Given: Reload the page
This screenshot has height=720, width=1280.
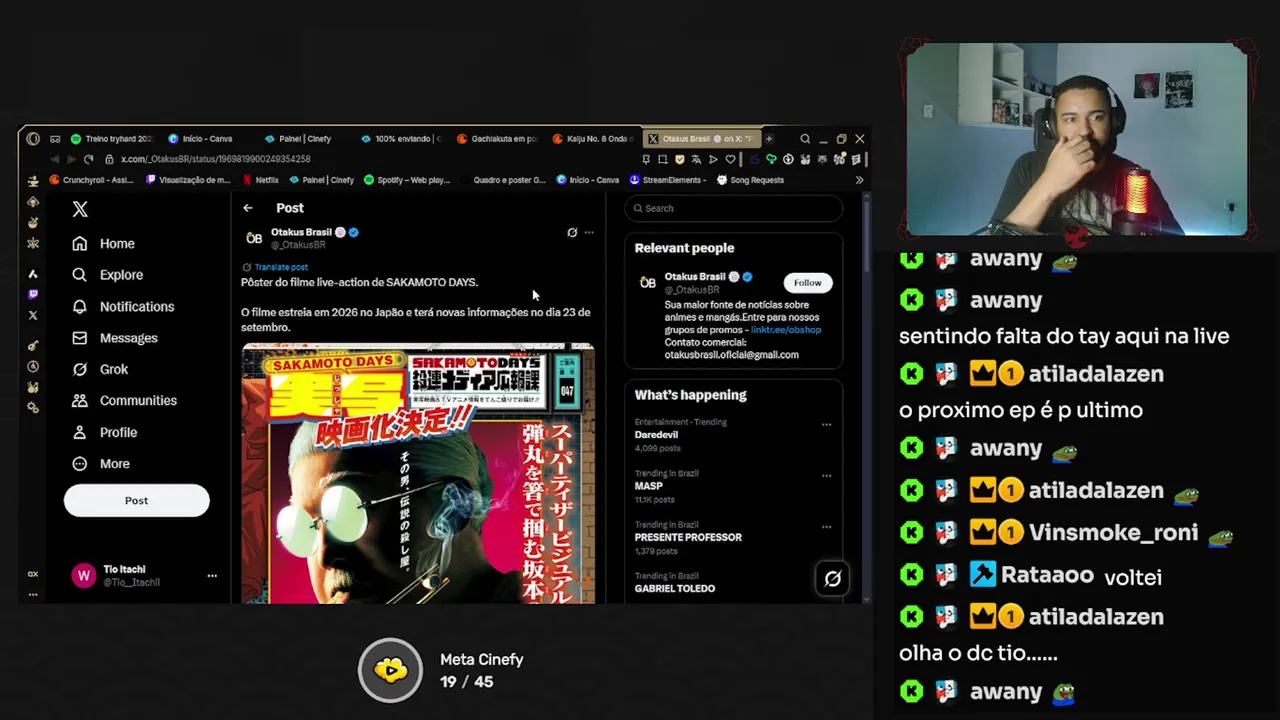Looking at the screenshot, I should click(x=88, y=159).
